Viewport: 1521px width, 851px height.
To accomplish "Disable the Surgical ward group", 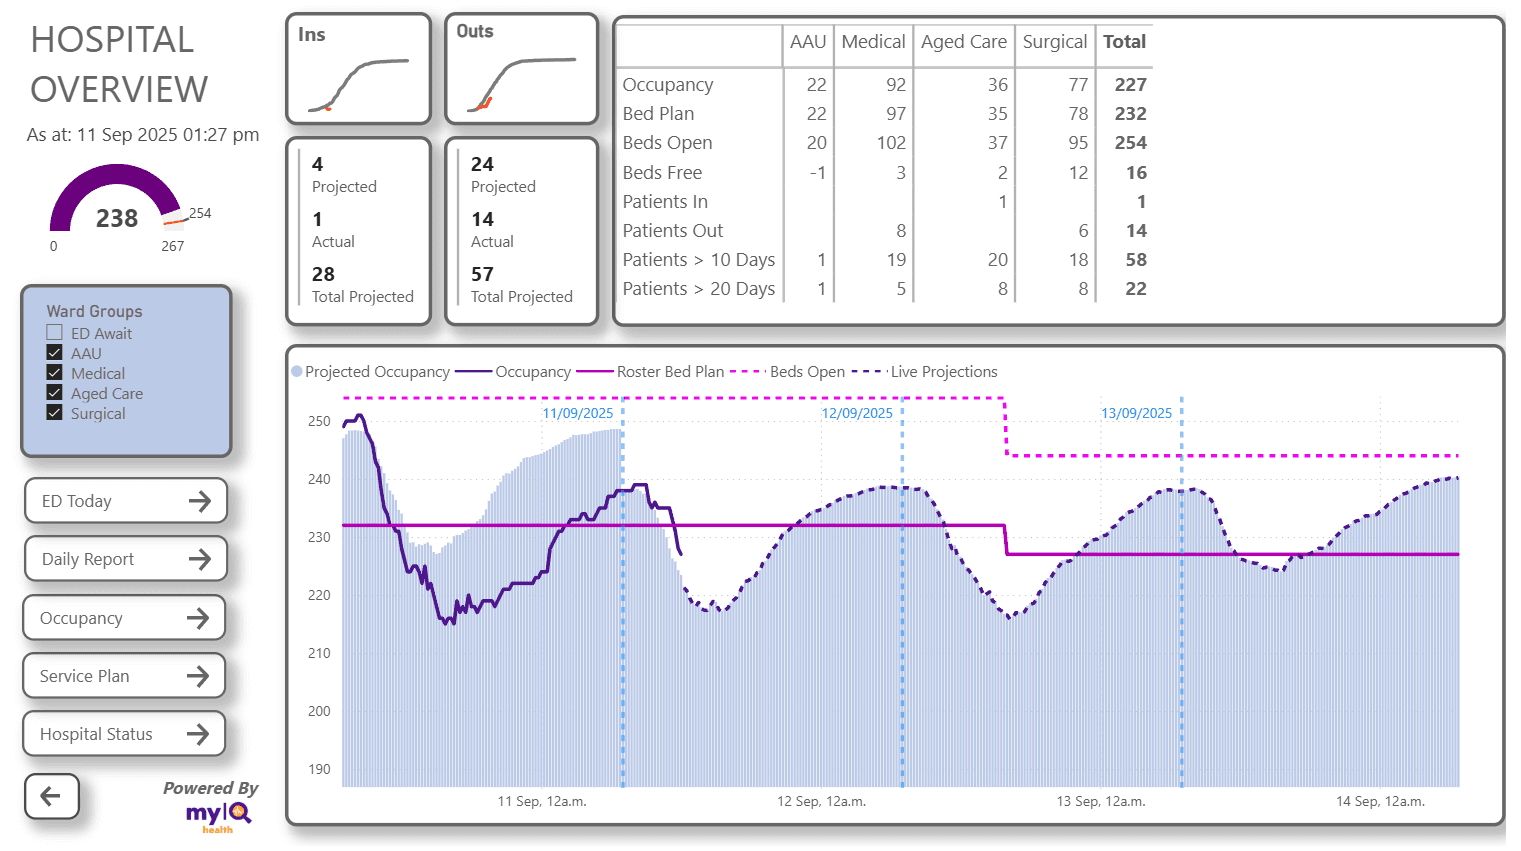I will point(55,412).
